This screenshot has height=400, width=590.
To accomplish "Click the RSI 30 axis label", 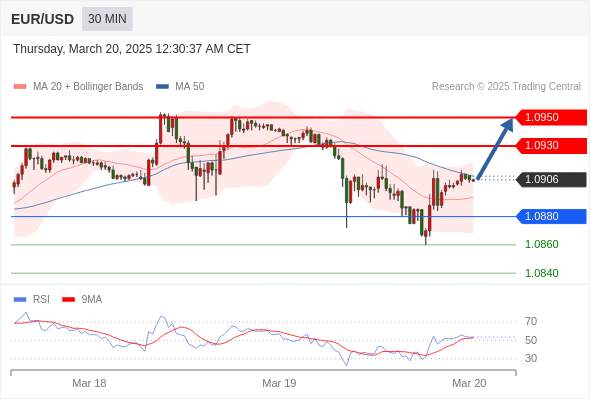I will click(531, 358).
